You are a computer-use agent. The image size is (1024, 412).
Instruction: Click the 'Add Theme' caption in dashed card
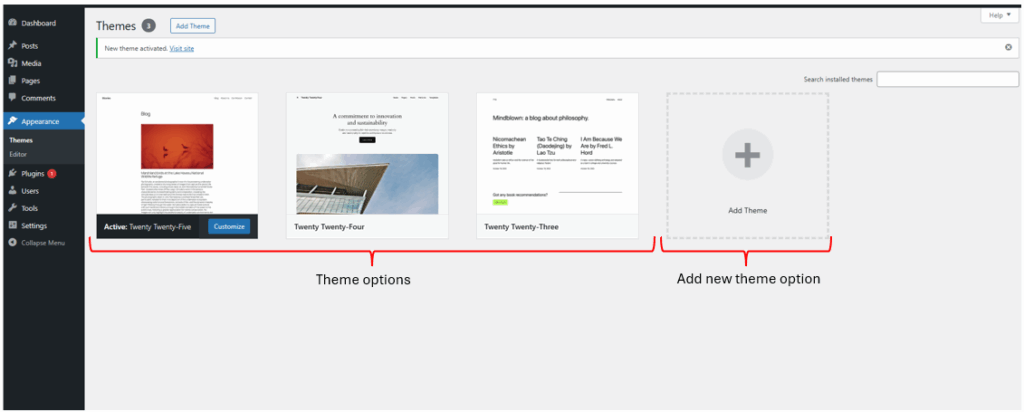click(748, 211)
